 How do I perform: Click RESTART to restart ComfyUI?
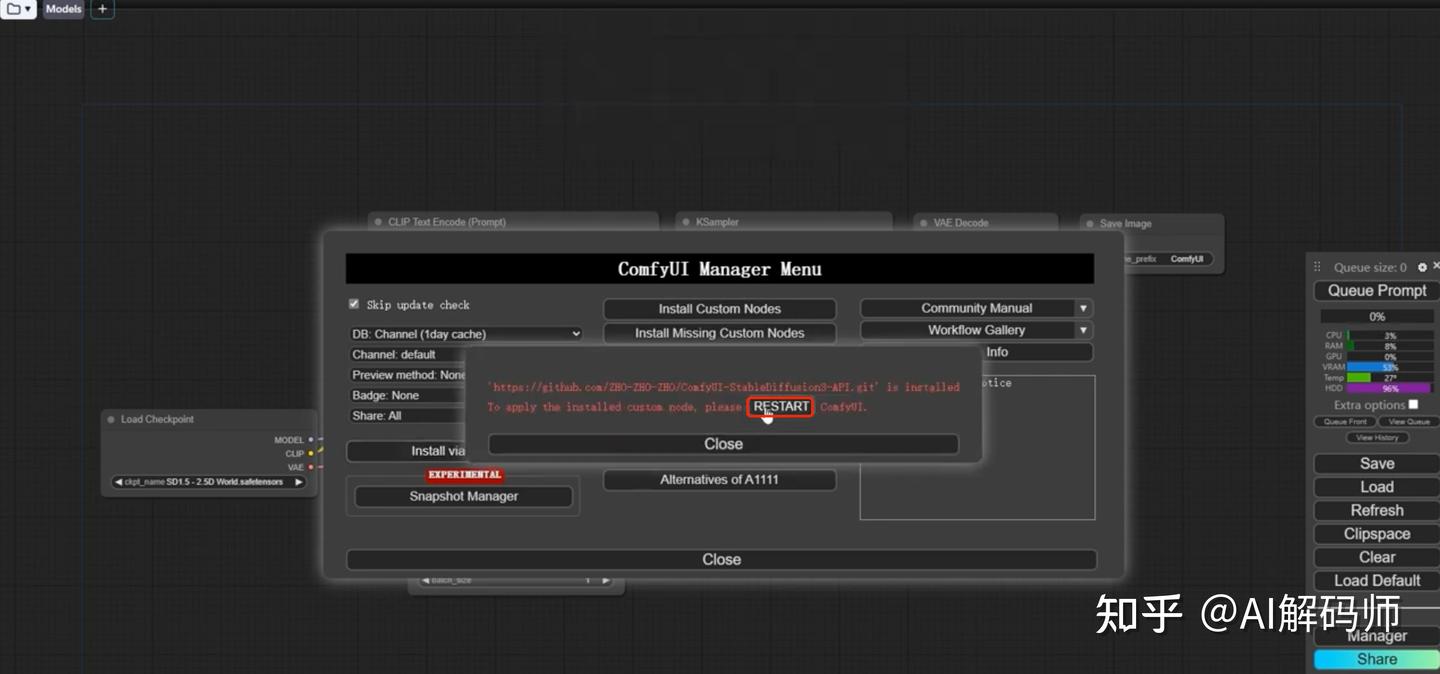click(x=780, y=406)
